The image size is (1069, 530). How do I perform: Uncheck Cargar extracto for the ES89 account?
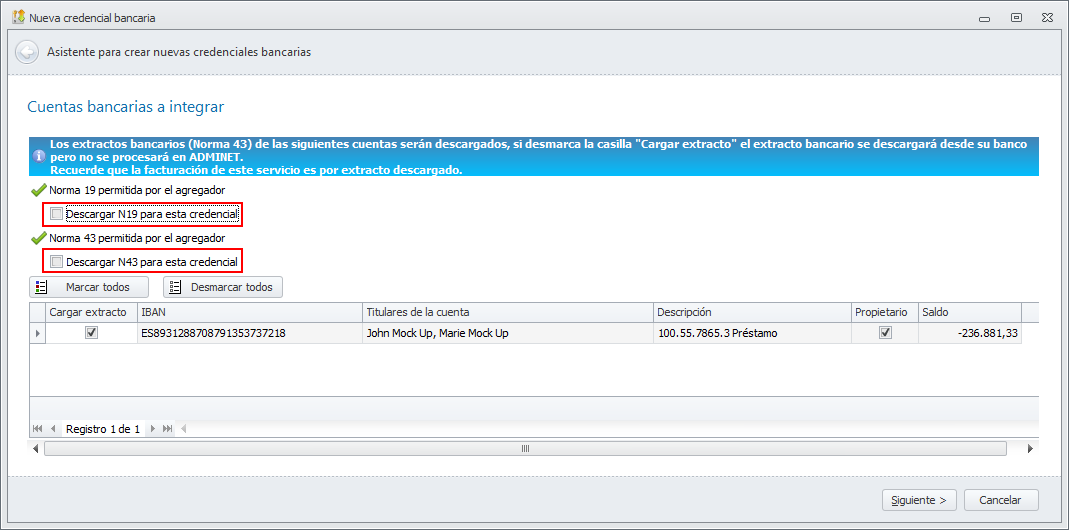91,333
